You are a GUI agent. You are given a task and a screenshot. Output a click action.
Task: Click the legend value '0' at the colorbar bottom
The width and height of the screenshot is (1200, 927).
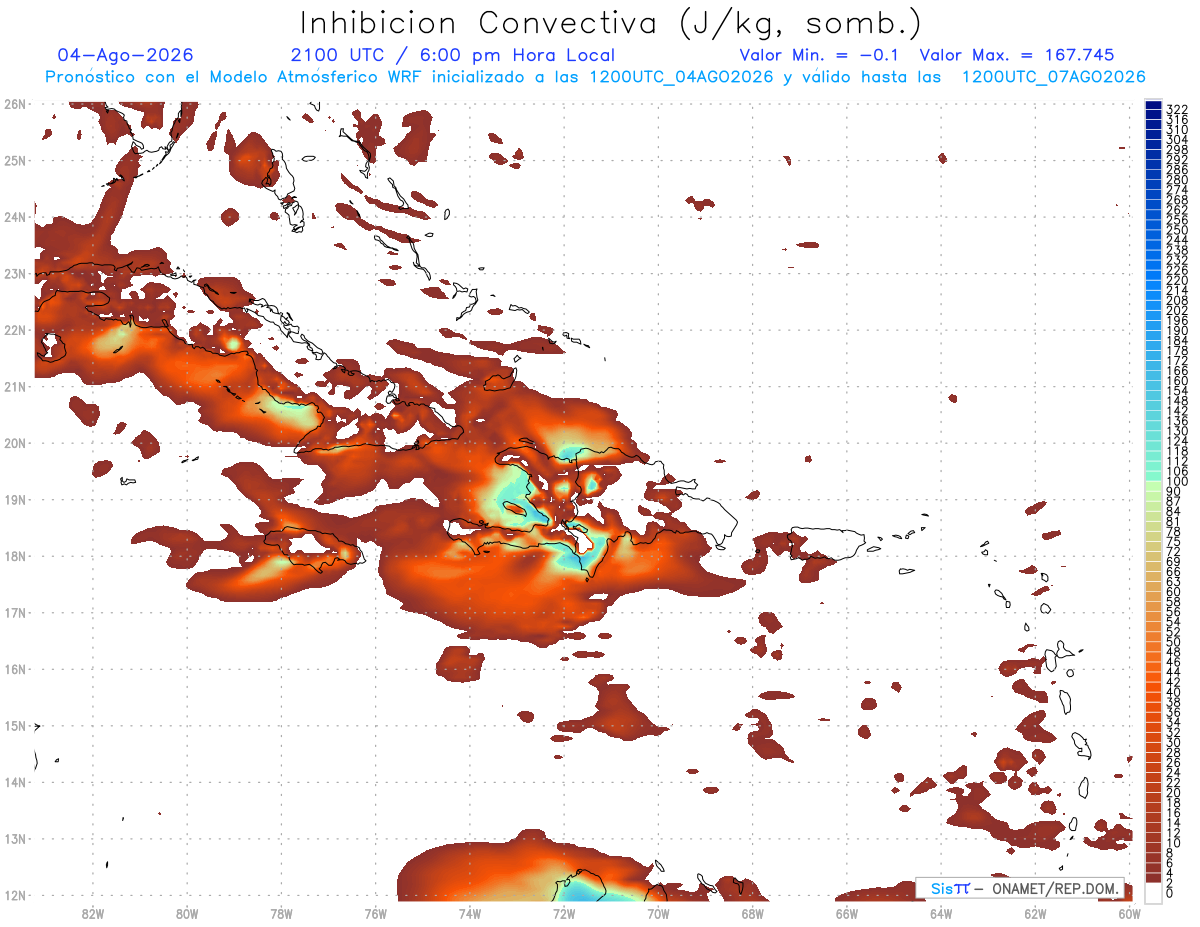[1170, 892]
